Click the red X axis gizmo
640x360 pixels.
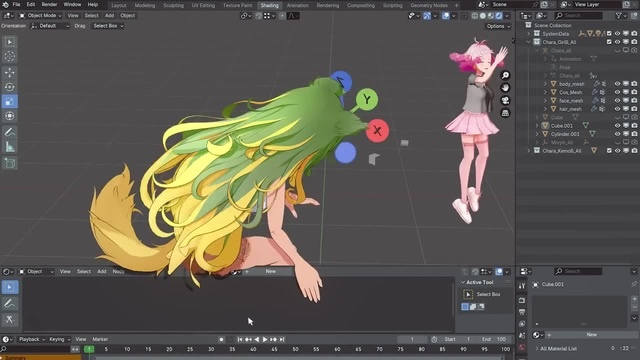click(377, 131)
